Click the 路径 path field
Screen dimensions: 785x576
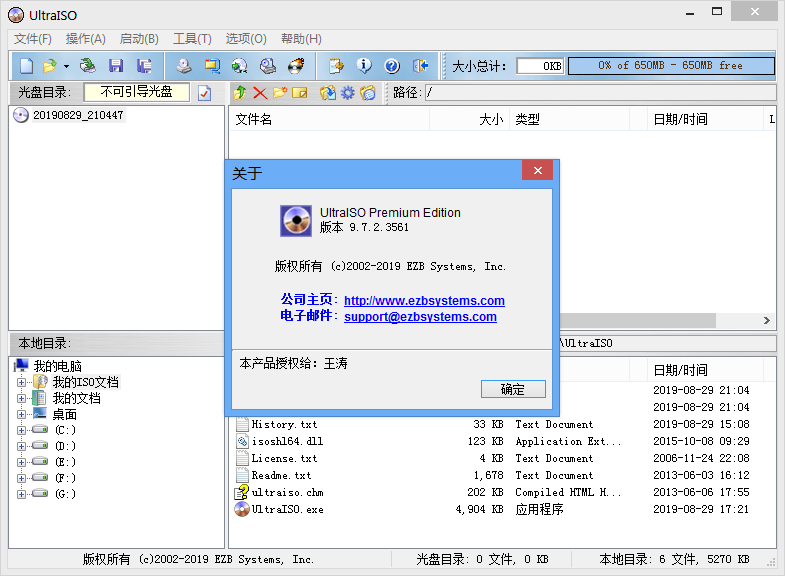pyautogui.click(x=600, y=92)
